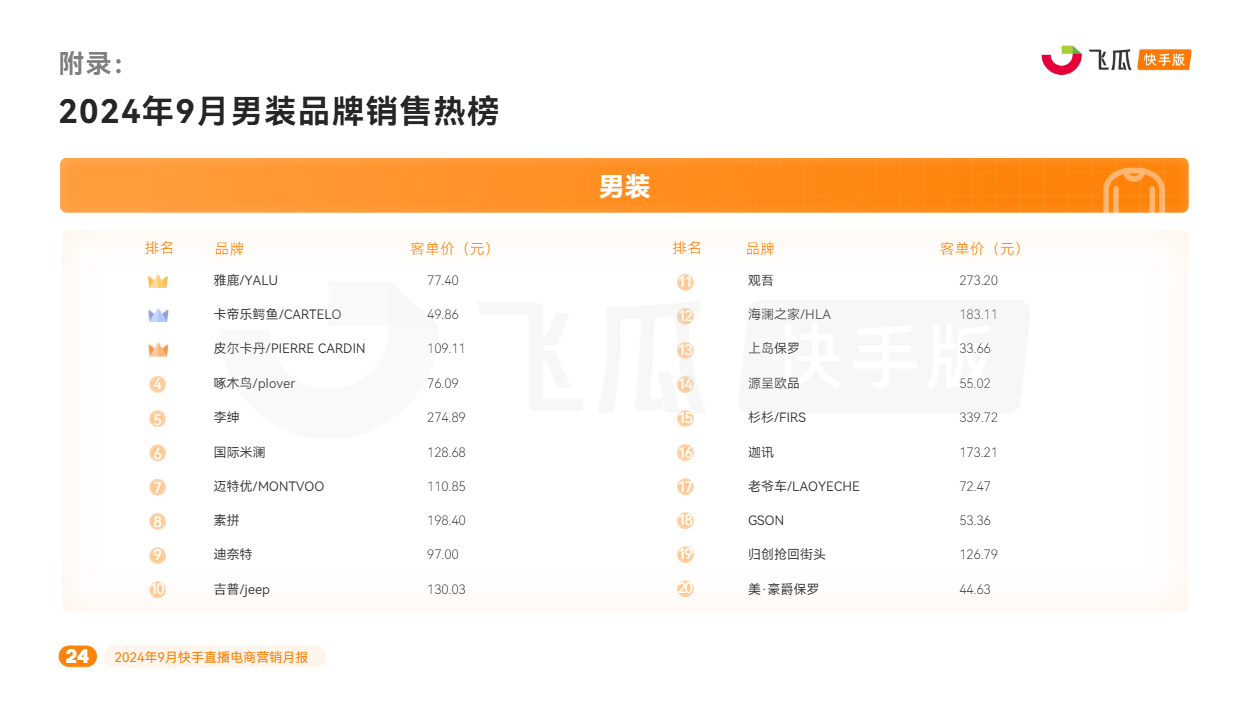Click rank badge 5 next to 李绅
The height and width of the screenshot is (703, 1250).
coord(158,419)
